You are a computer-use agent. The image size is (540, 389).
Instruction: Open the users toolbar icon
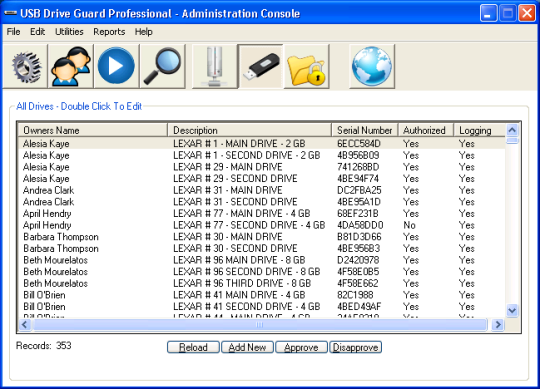71,66
